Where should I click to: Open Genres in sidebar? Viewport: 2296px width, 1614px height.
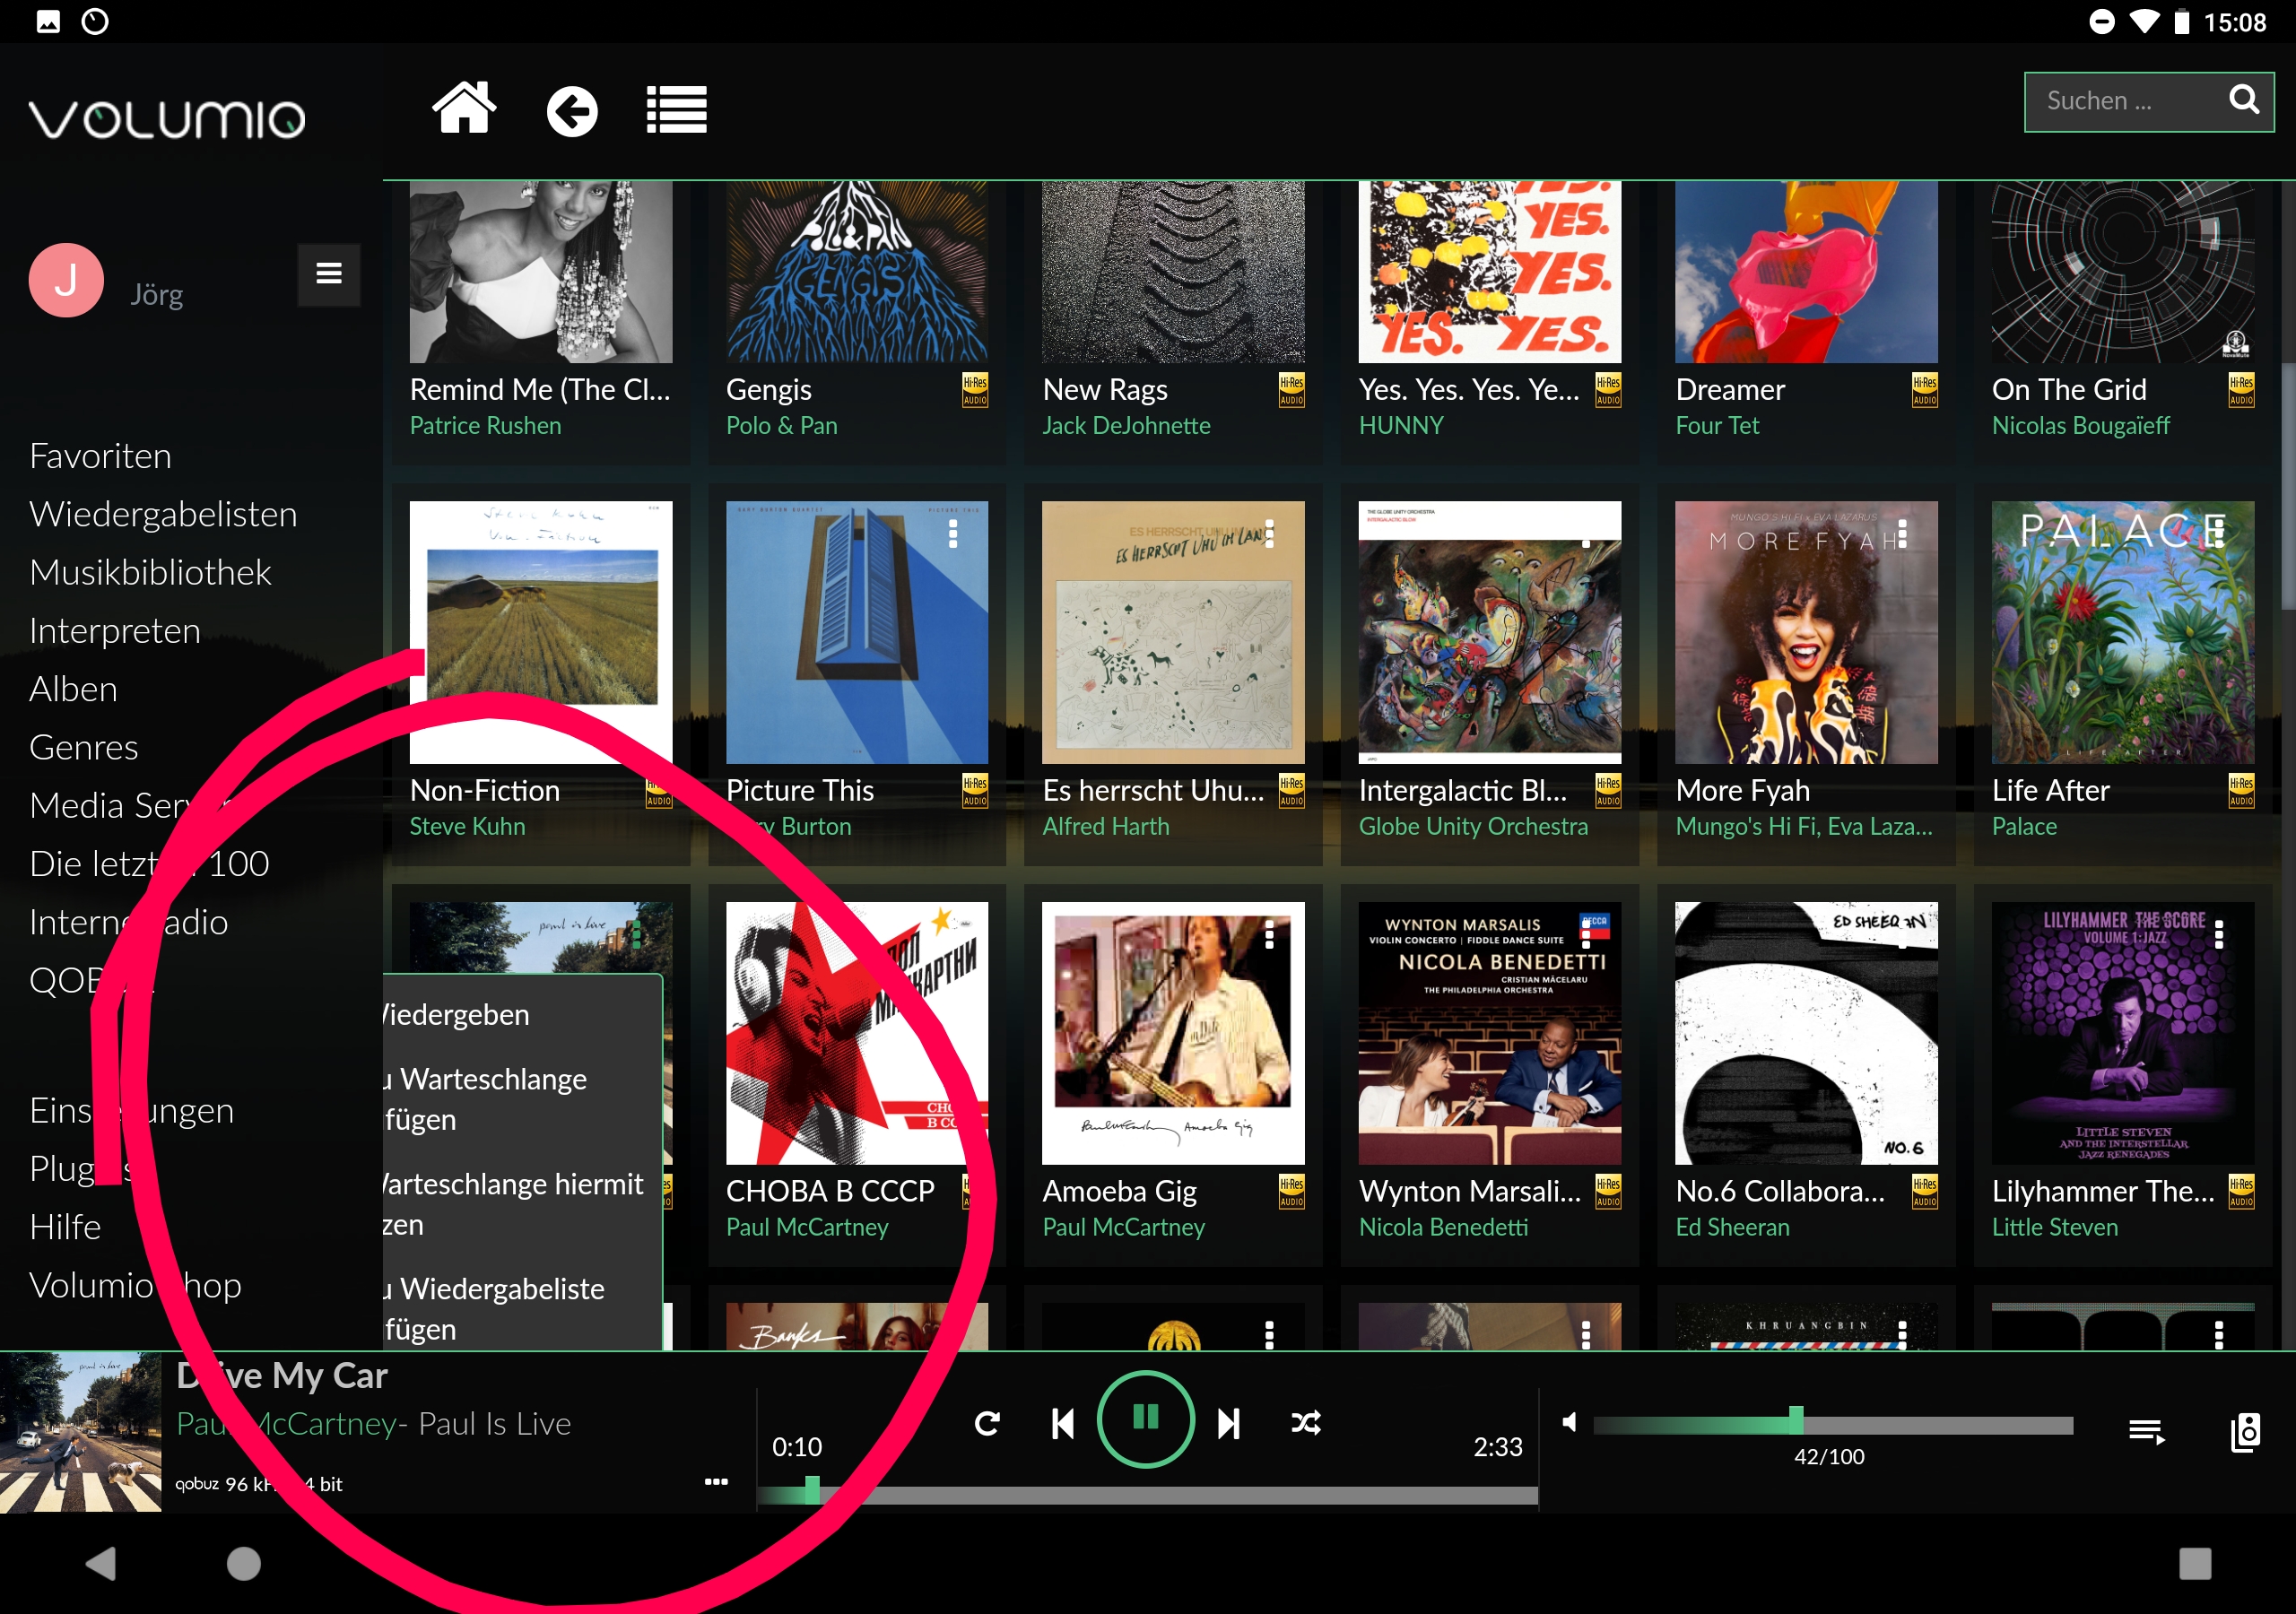click(84, 747)
